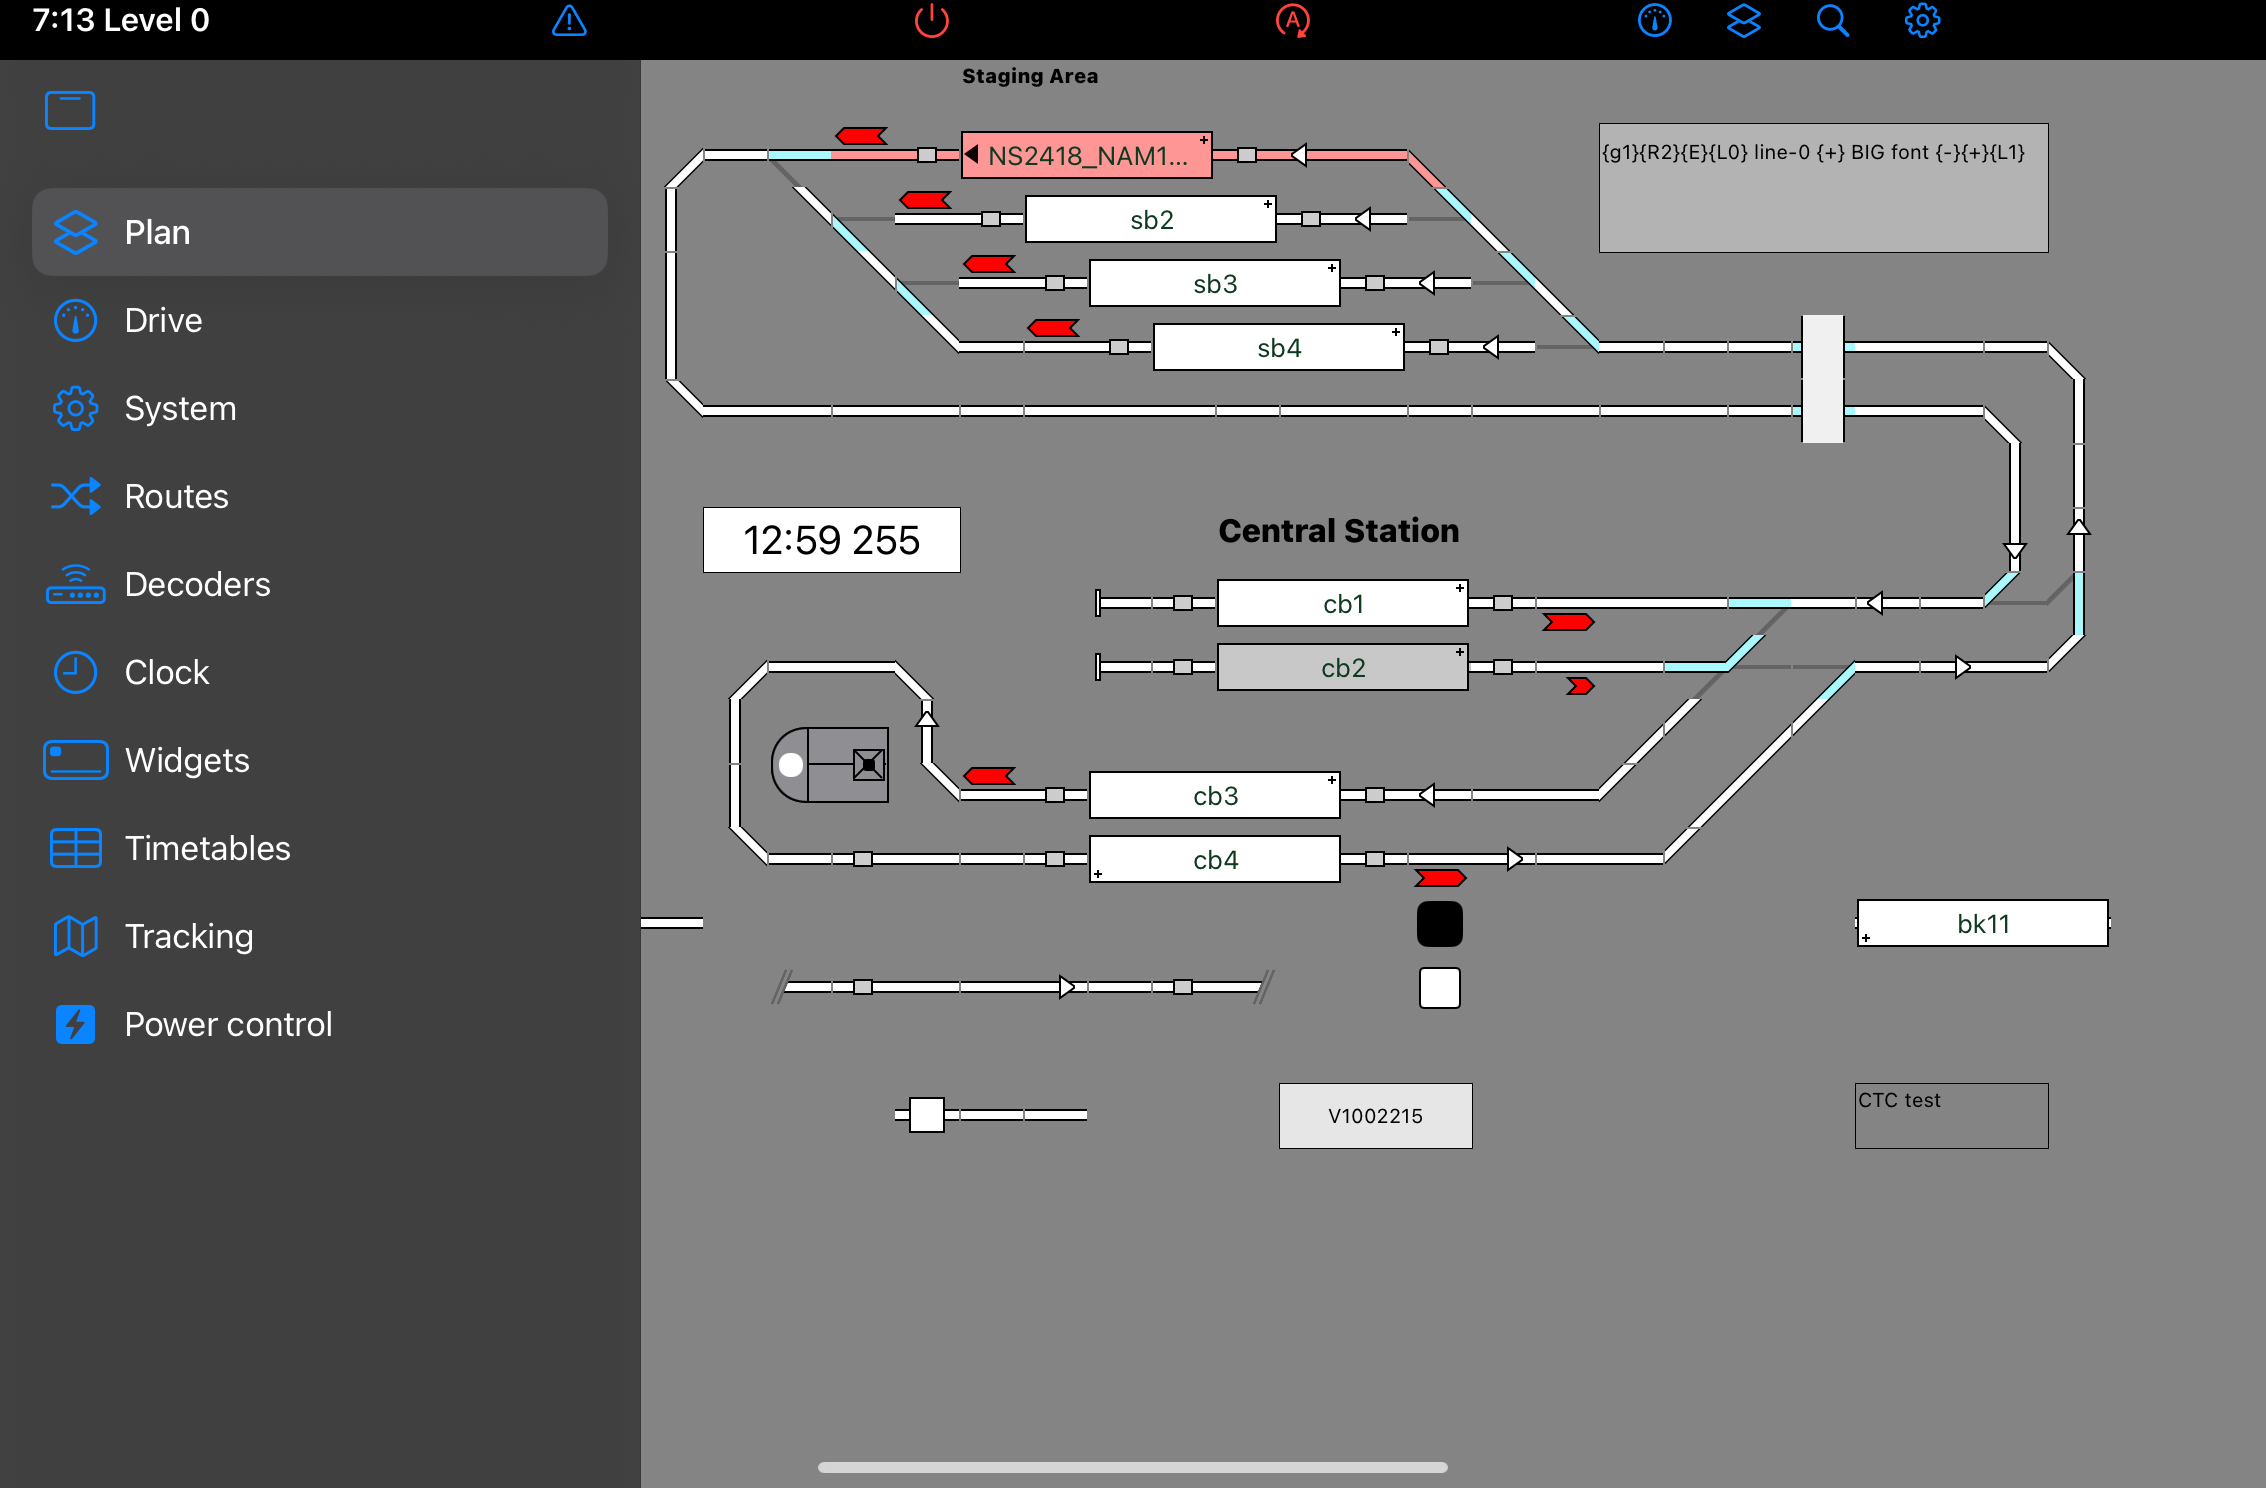
Task: Toggle the red signal above sb2 track
Action: 925,200
